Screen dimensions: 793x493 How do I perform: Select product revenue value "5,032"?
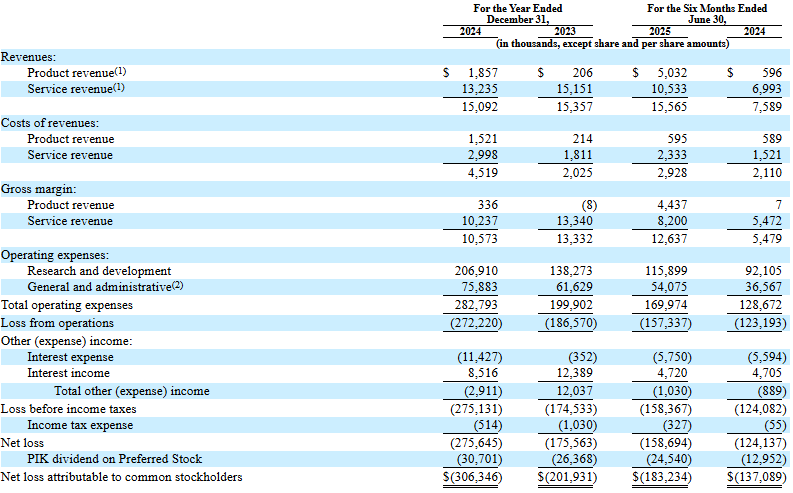tap(672, 73)
